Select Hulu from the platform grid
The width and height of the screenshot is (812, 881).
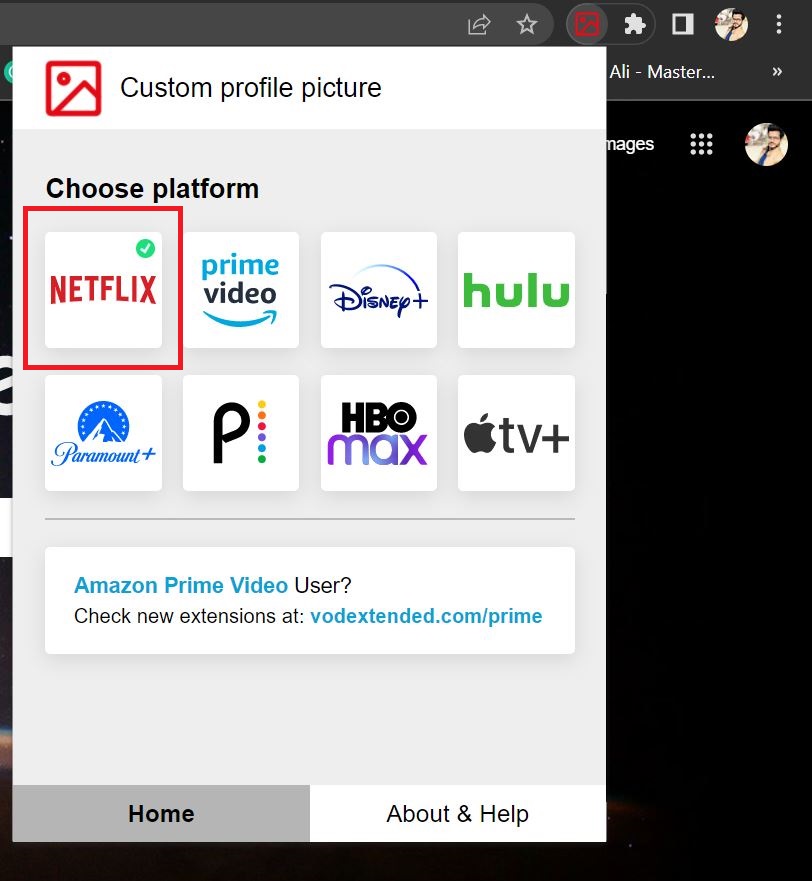pos(516,290)
